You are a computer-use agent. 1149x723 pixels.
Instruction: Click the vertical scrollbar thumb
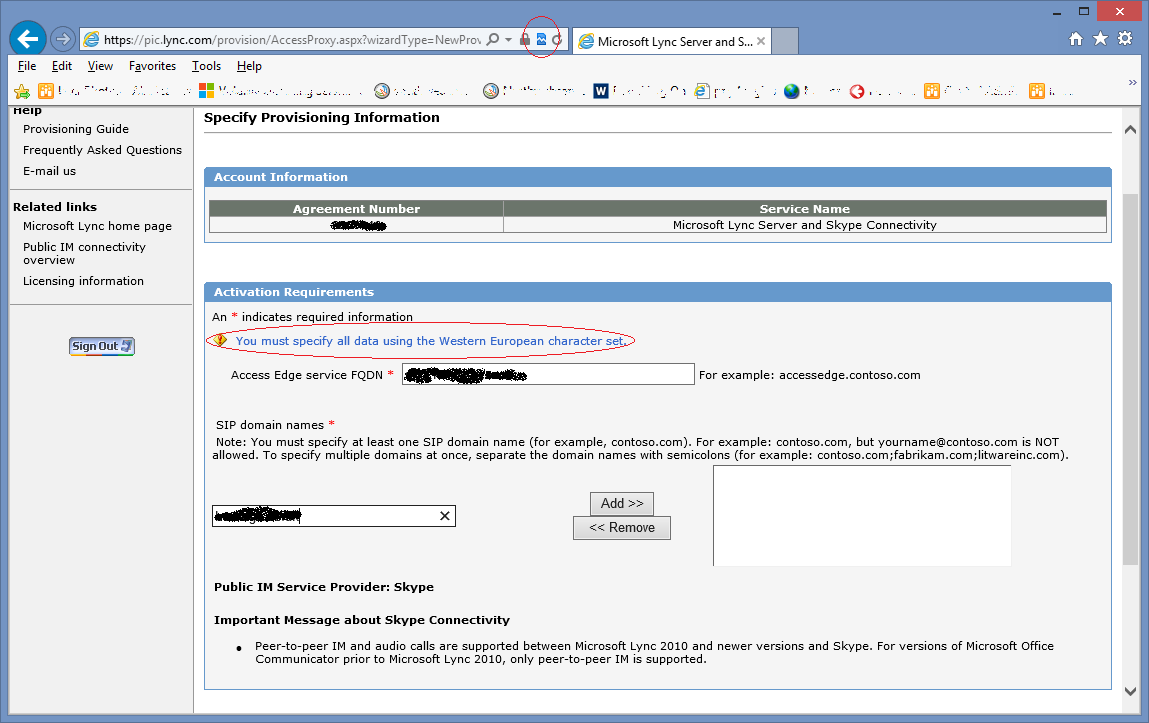pos(1130,378)
